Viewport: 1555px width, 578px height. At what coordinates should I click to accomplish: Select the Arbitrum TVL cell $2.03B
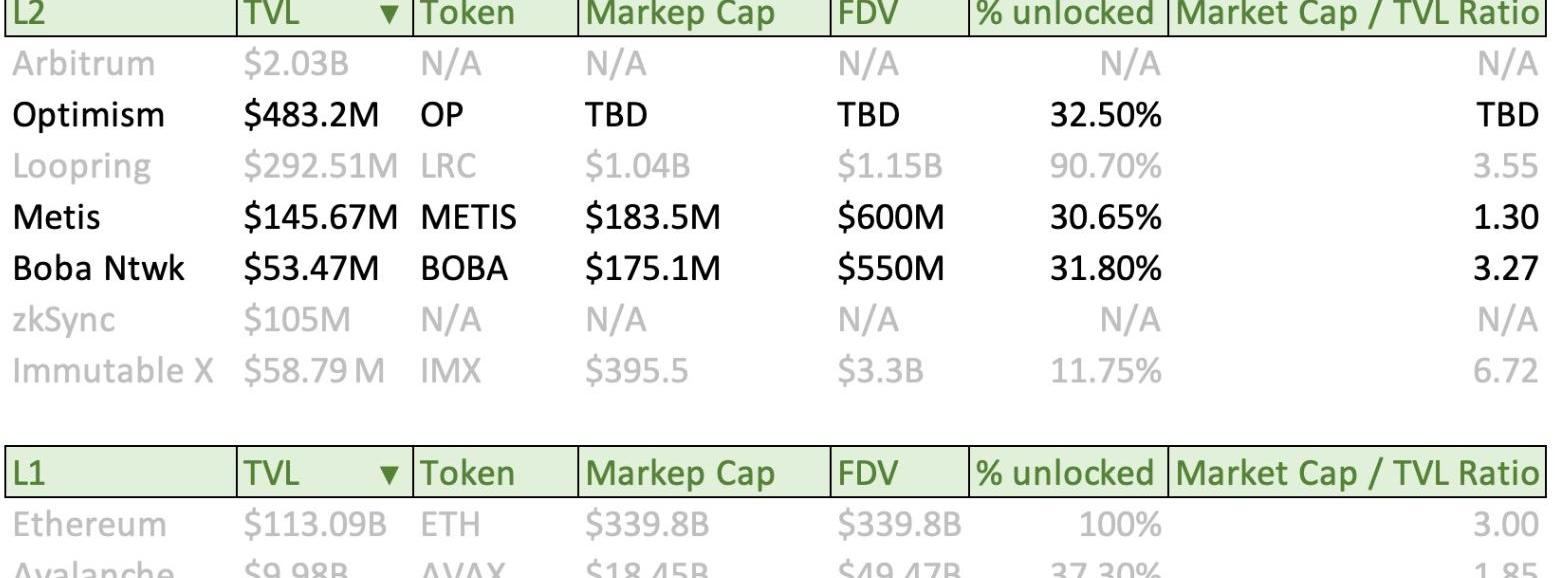tap(296, 64)
